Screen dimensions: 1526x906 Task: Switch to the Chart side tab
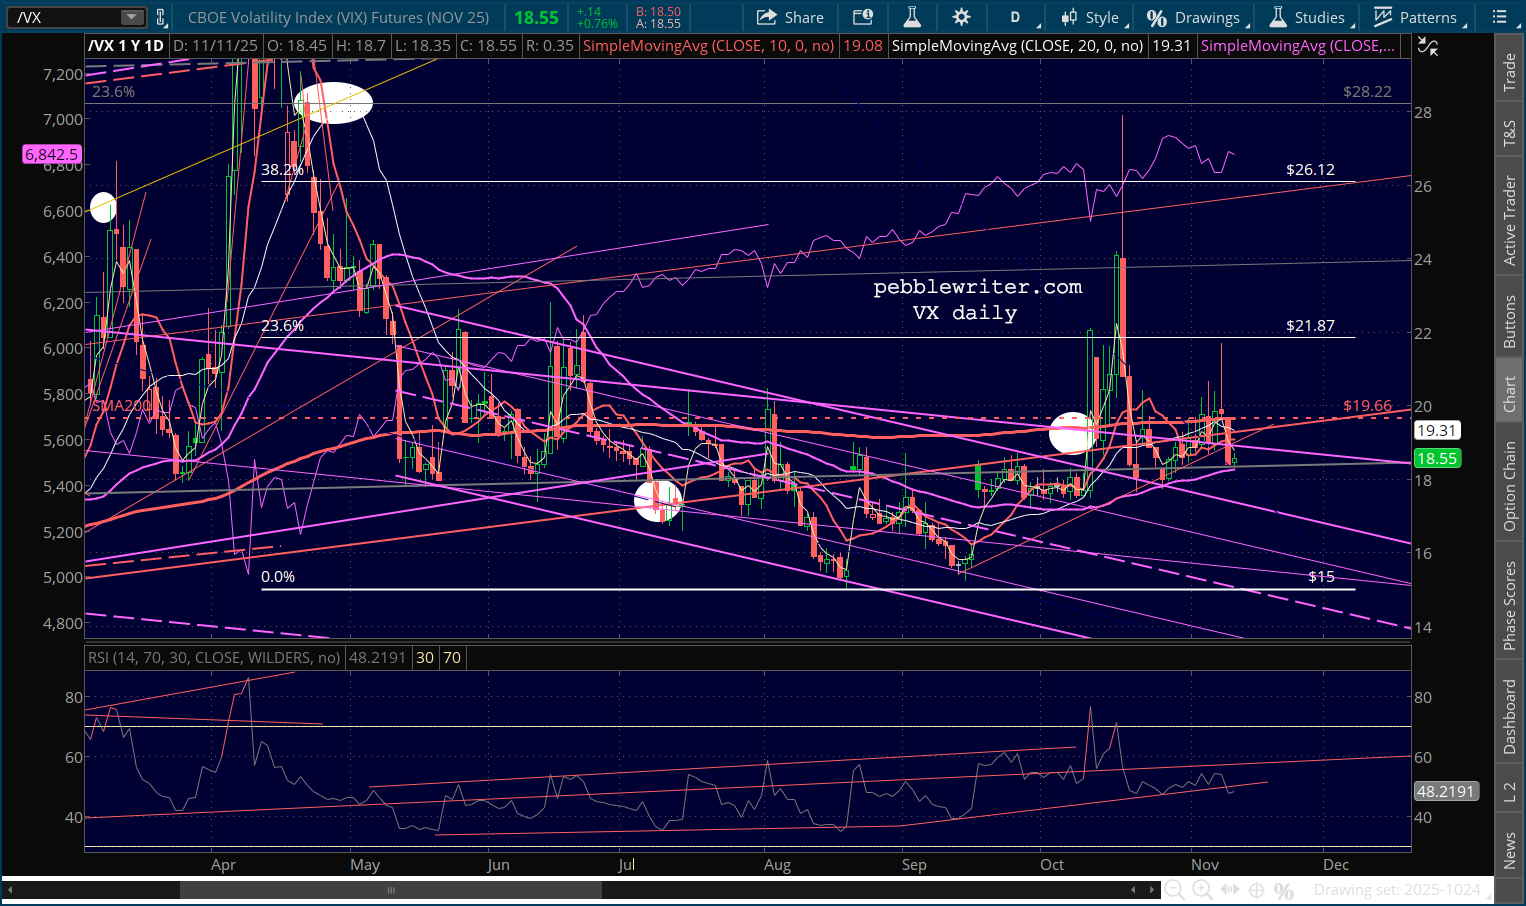tap(1509, 394)
